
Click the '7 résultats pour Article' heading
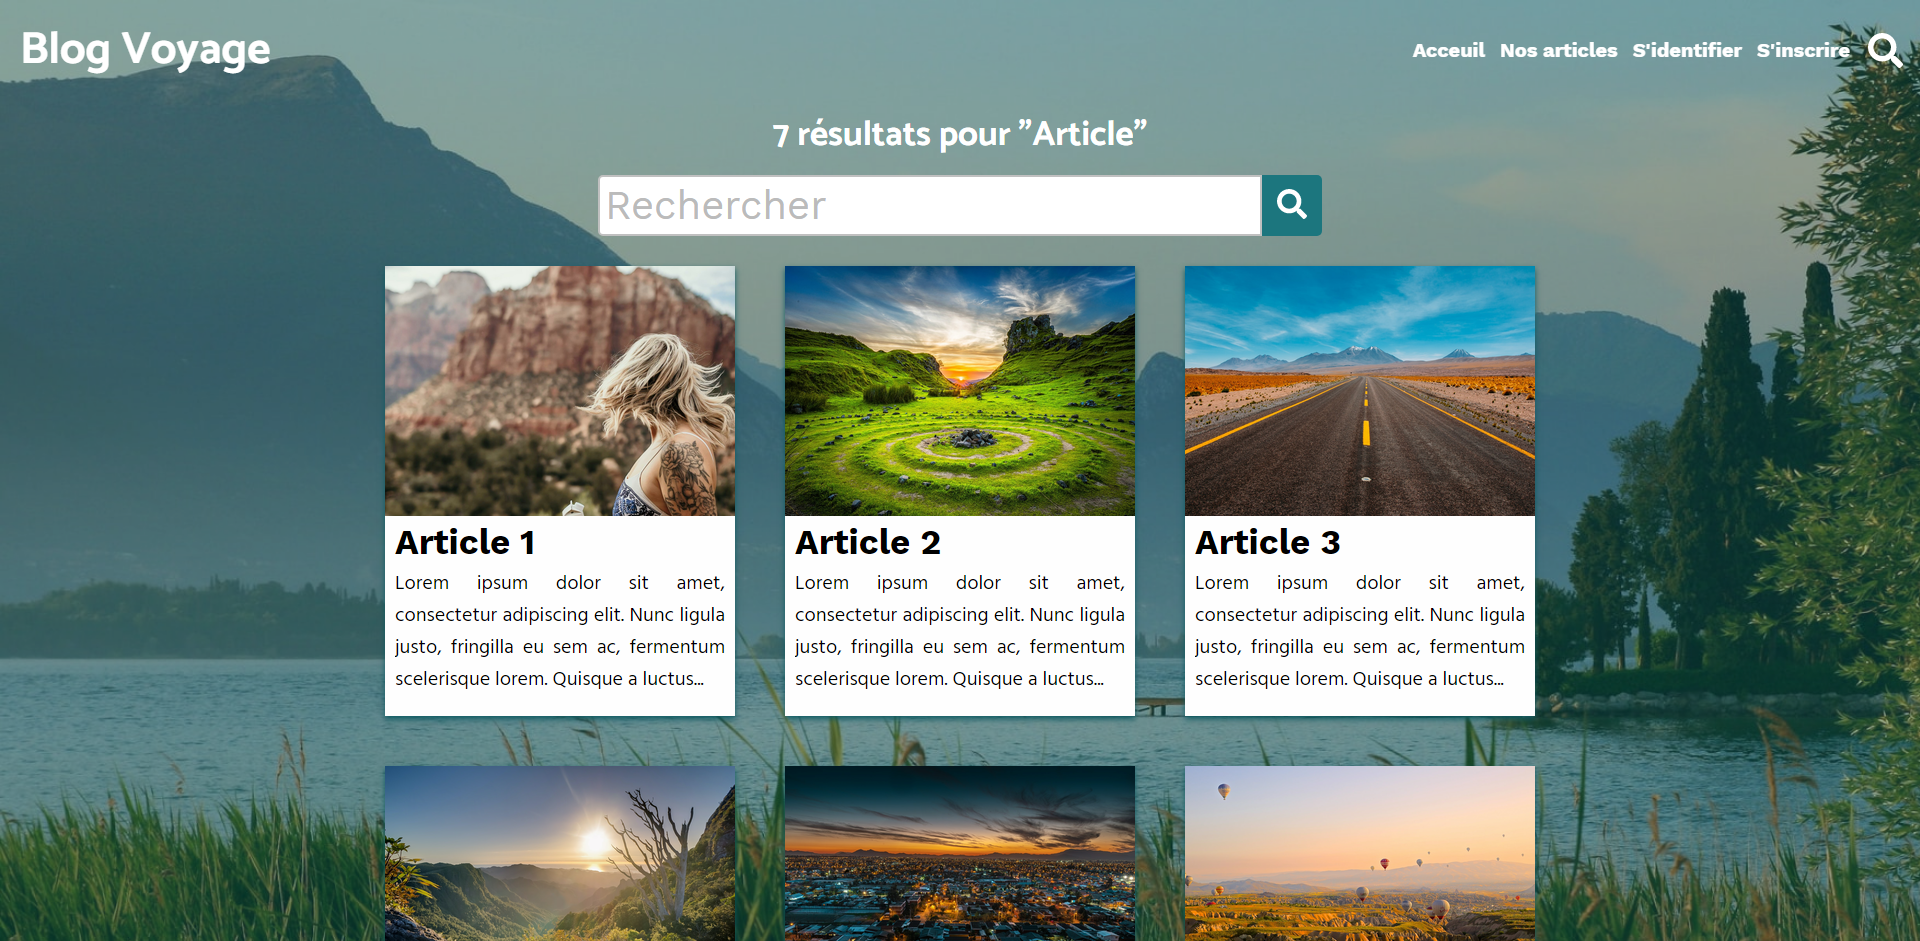point(960,134)
